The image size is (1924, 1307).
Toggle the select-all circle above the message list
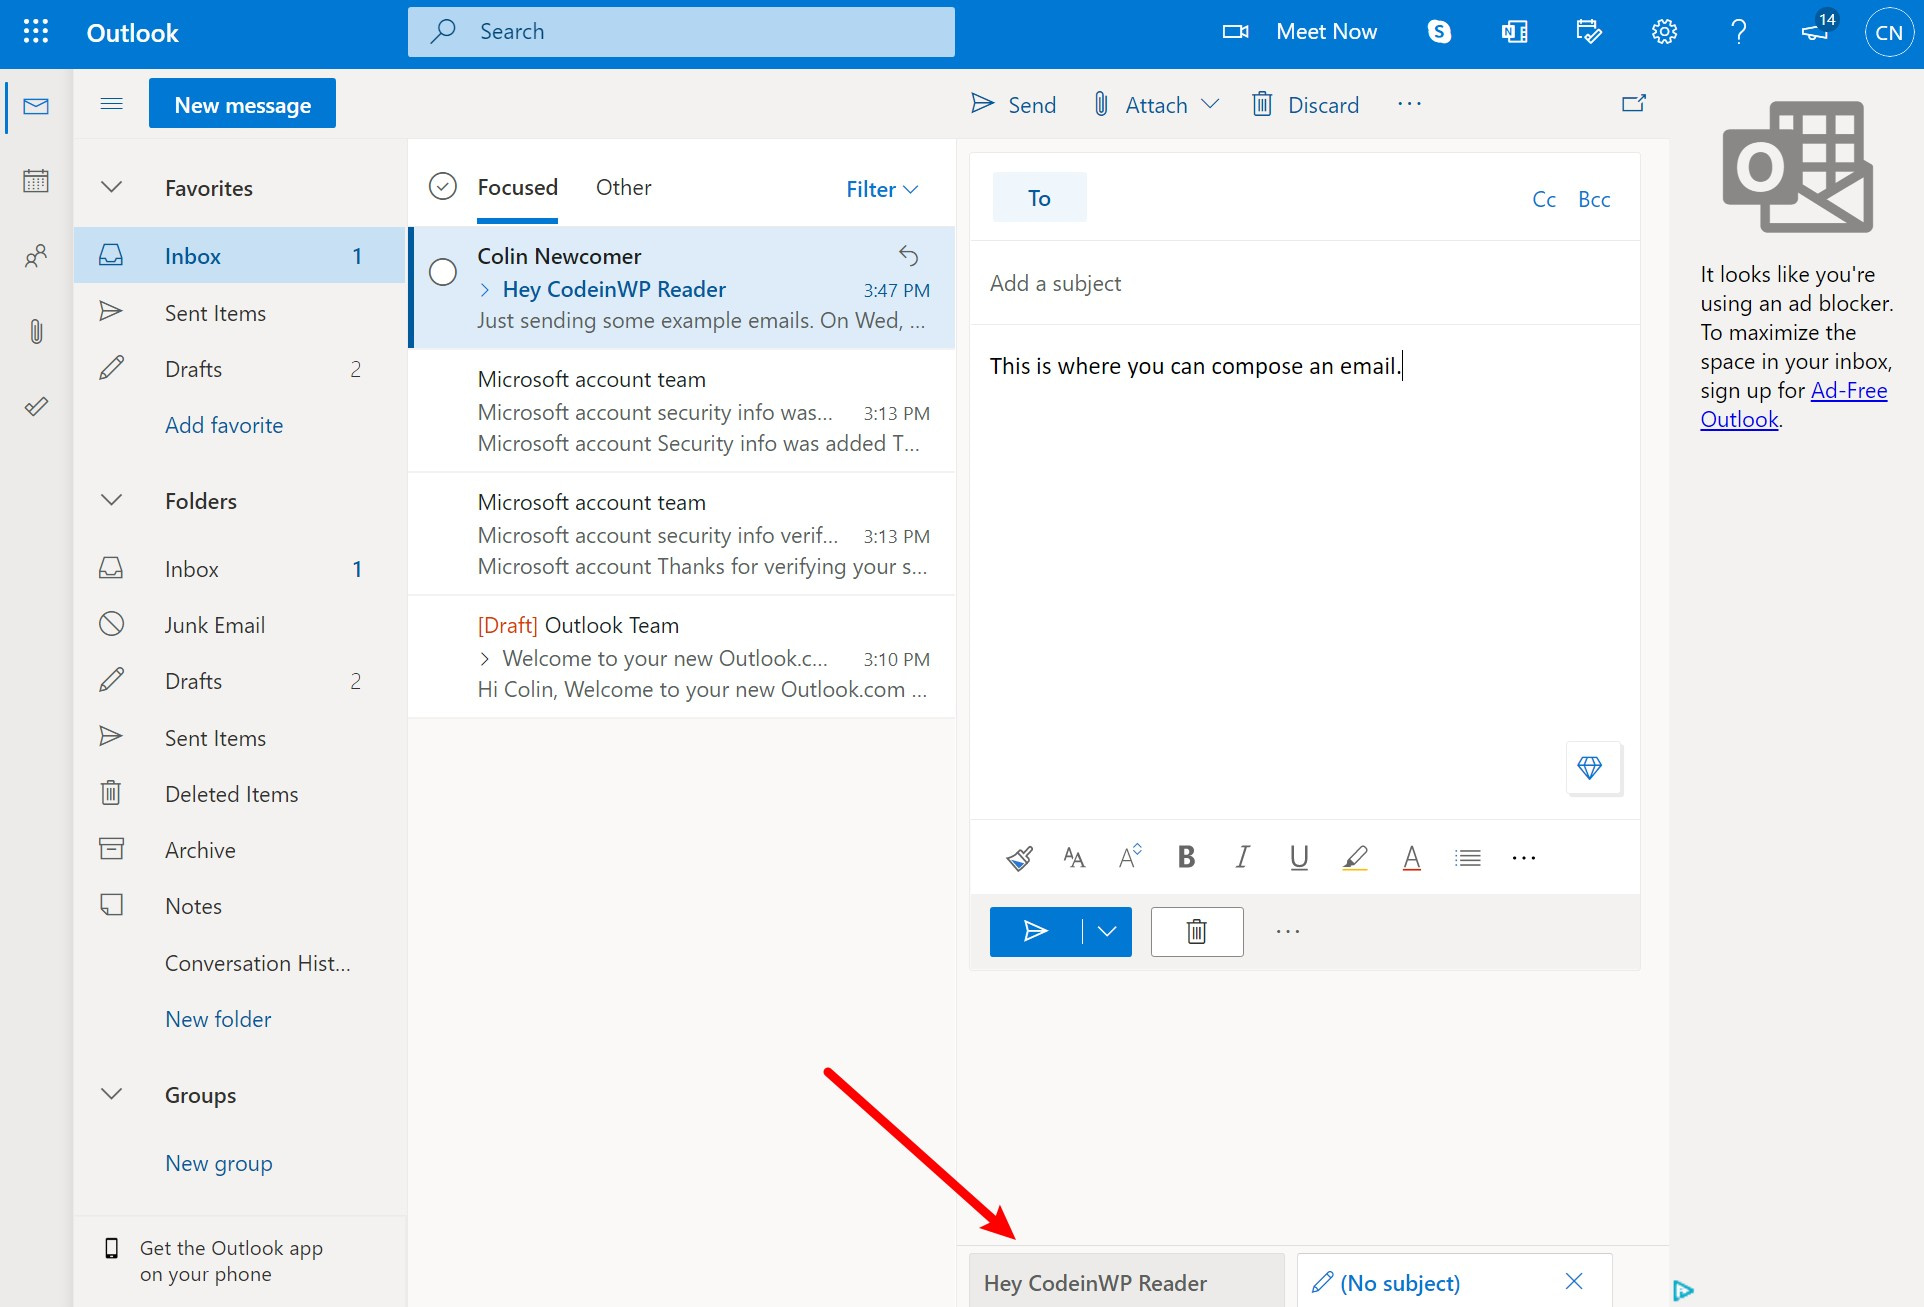pyautogui.click(x=443, y=186)
